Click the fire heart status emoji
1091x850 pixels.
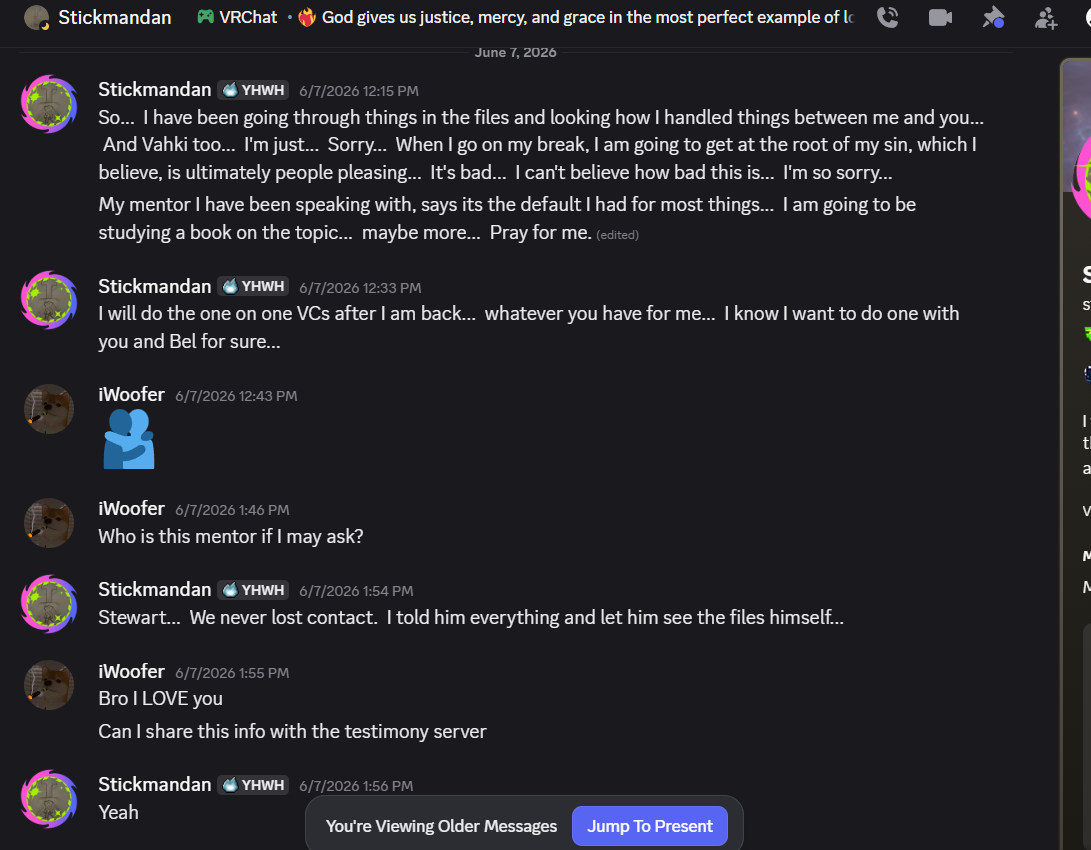coord(307,17)
